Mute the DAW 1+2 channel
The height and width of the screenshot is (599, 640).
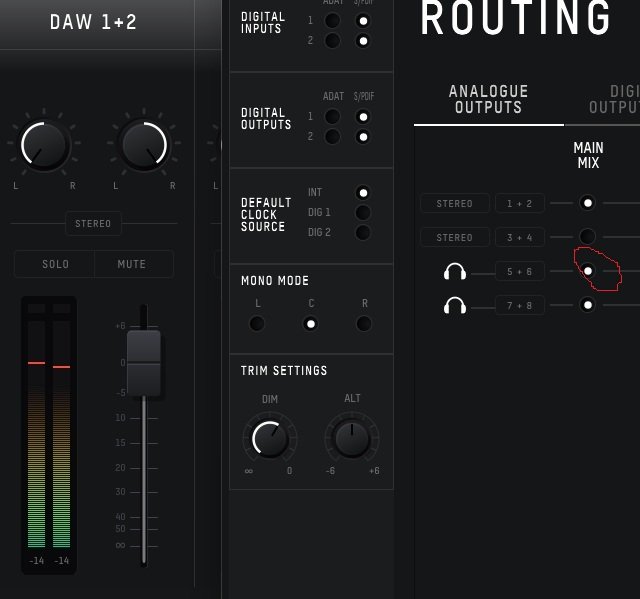pyautogui.click(x=134, y=264)
